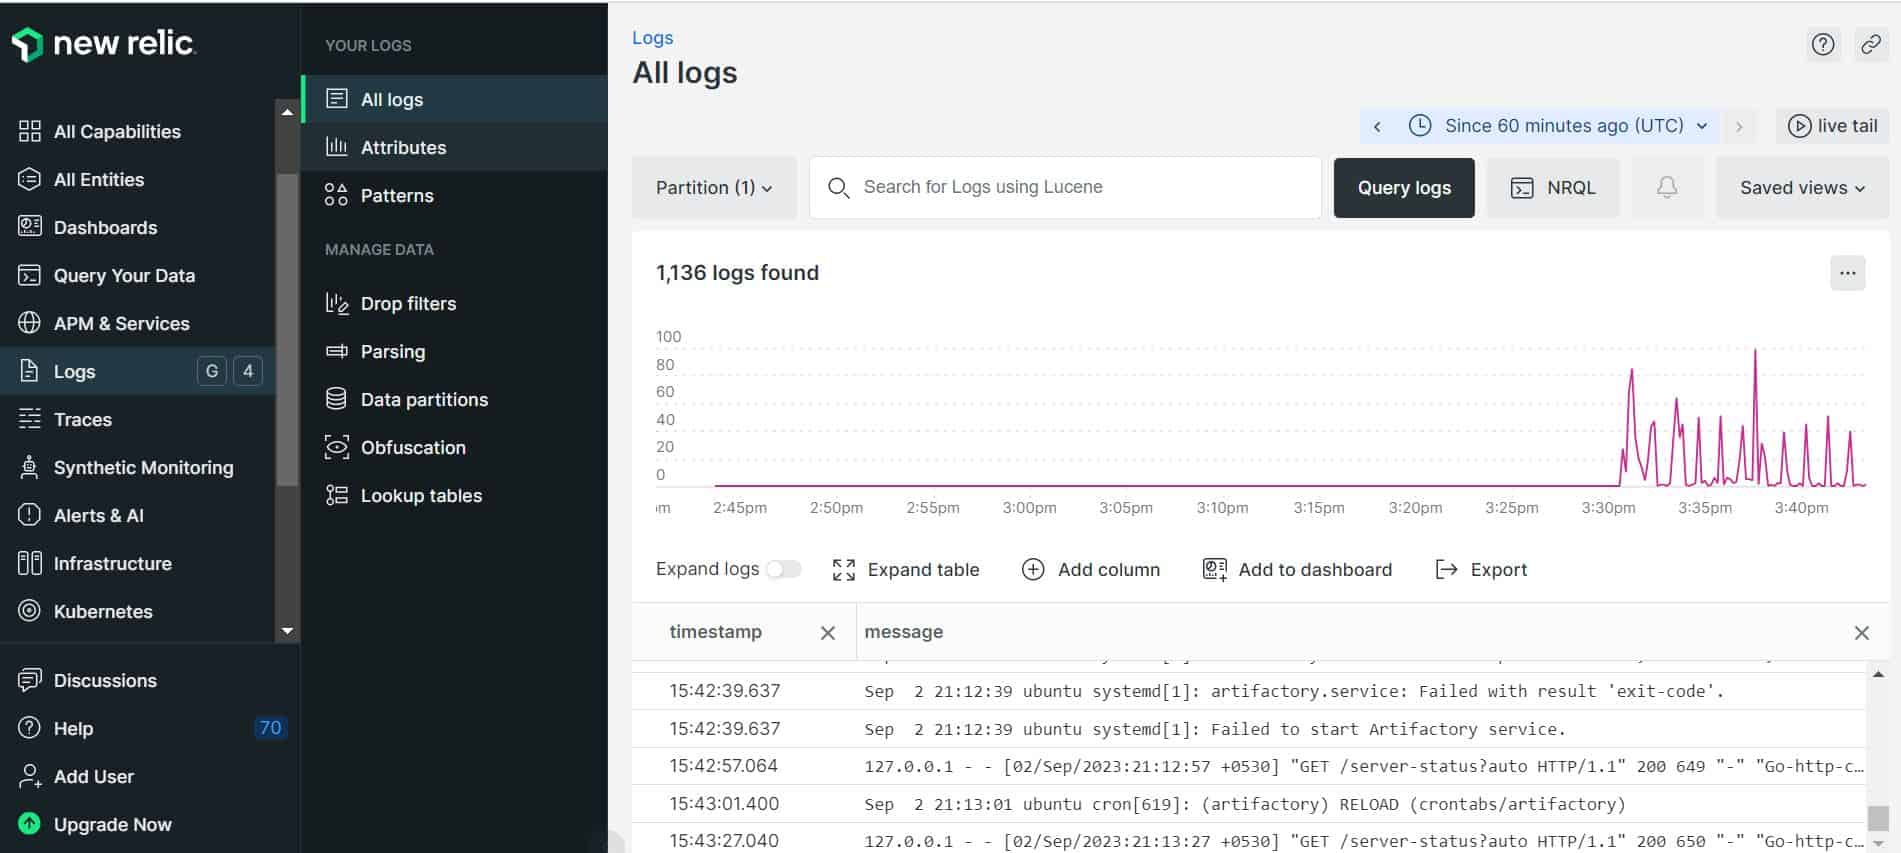Open the Traces icon

(x=30, y=419)
